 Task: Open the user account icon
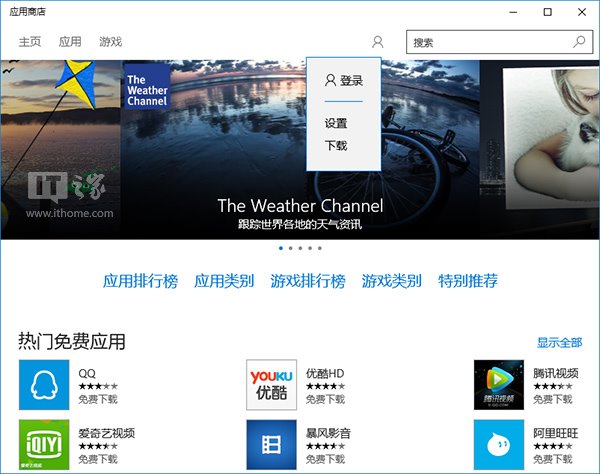[x=377, y=42]
